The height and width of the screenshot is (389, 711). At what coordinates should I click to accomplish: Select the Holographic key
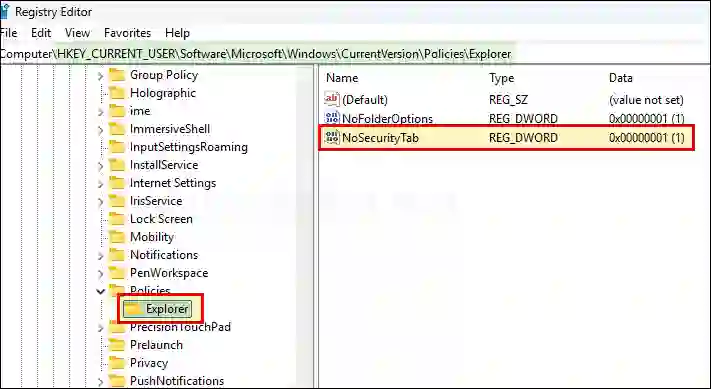point(163,93)
